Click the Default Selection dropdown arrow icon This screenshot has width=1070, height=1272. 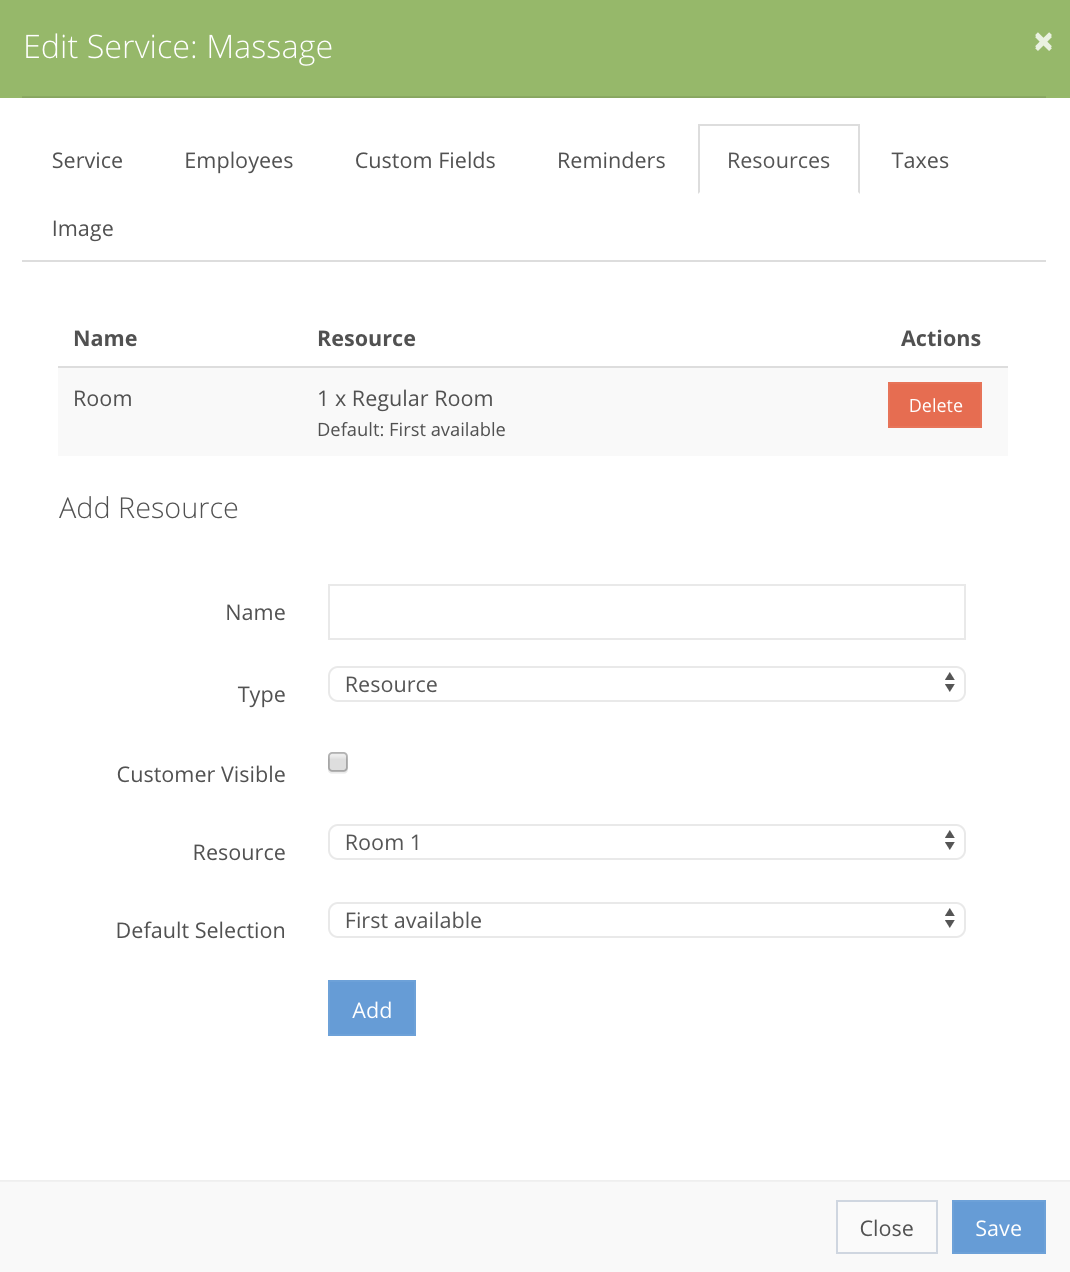coord(949,920)
